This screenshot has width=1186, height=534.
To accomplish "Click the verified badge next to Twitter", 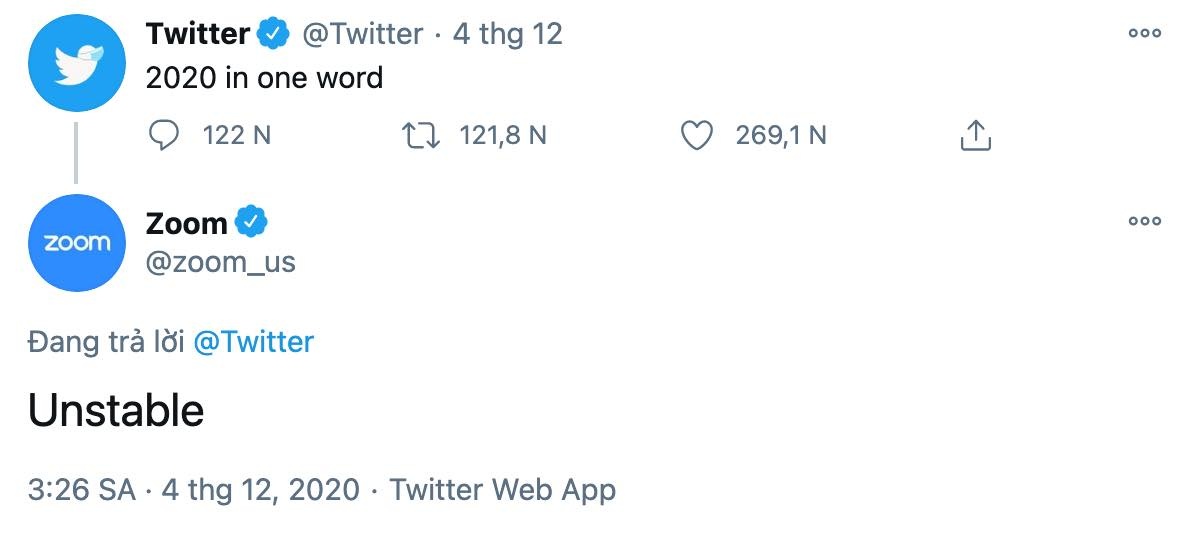I will pyautogui.click(x=274, y=34).
